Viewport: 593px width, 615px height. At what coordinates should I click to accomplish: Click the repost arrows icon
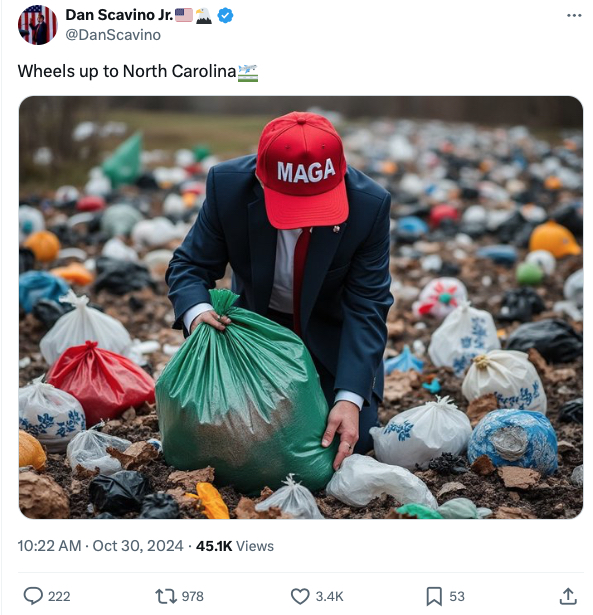pyautogui.click(x=166, y=596)
